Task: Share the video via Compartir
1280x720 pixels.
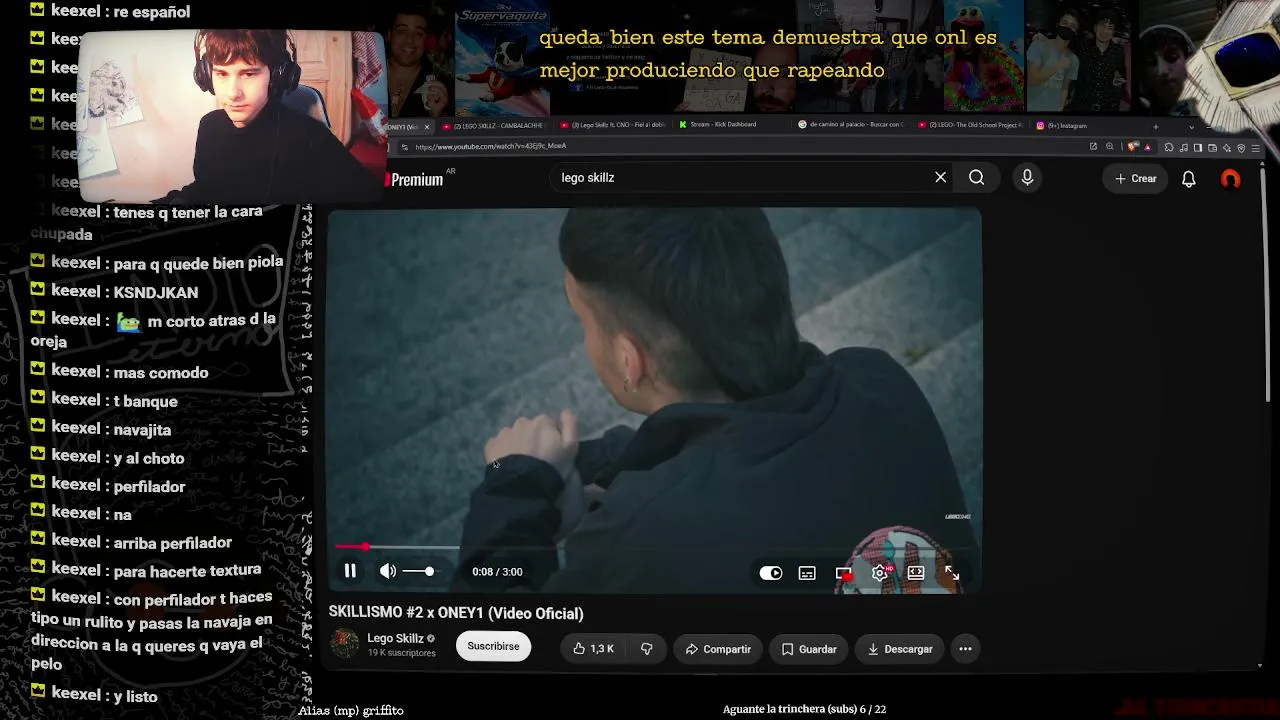Action: pyautogui.click(x=718, y=649)
